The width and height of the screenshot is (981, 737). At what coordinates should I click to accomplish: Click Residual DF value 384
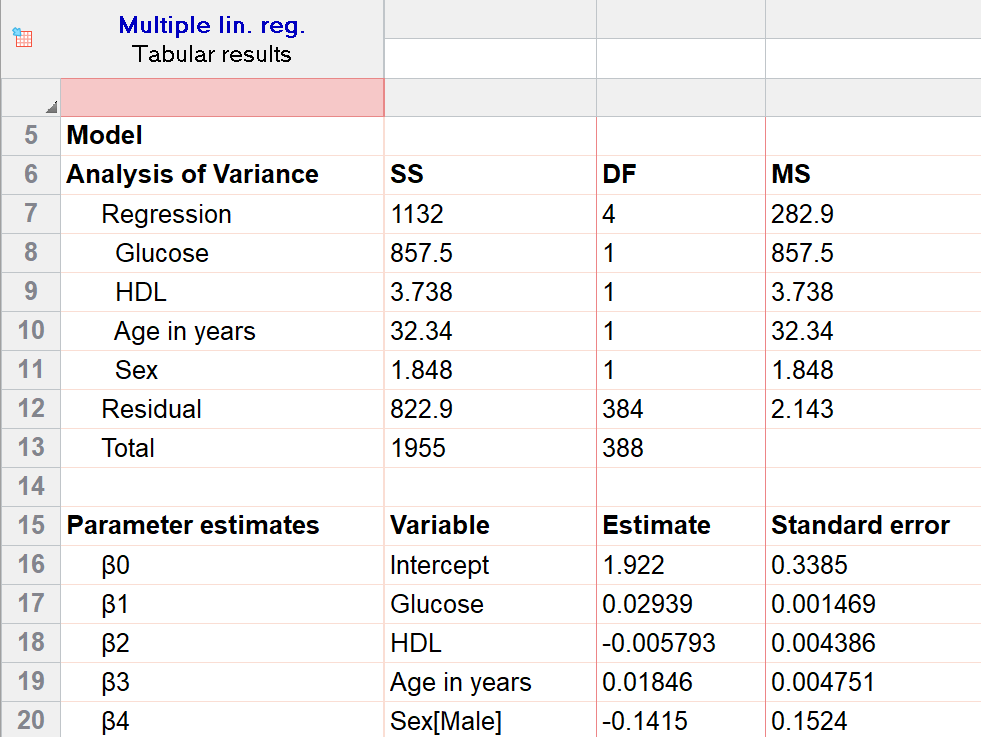(x=623, y=409)
